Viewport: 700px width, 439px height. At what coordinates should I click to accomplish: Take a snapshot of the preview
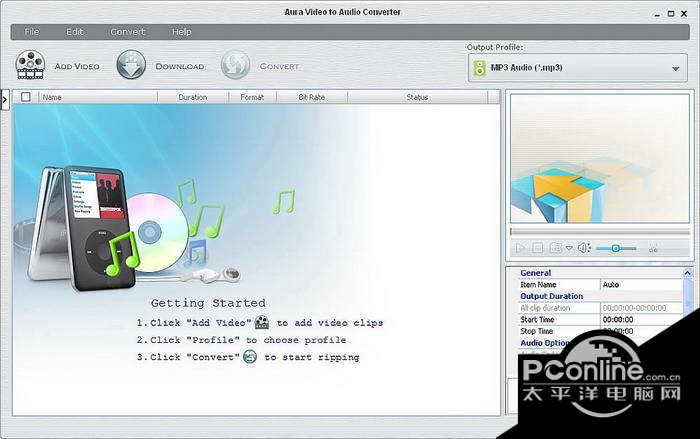[x=556, y=248]
